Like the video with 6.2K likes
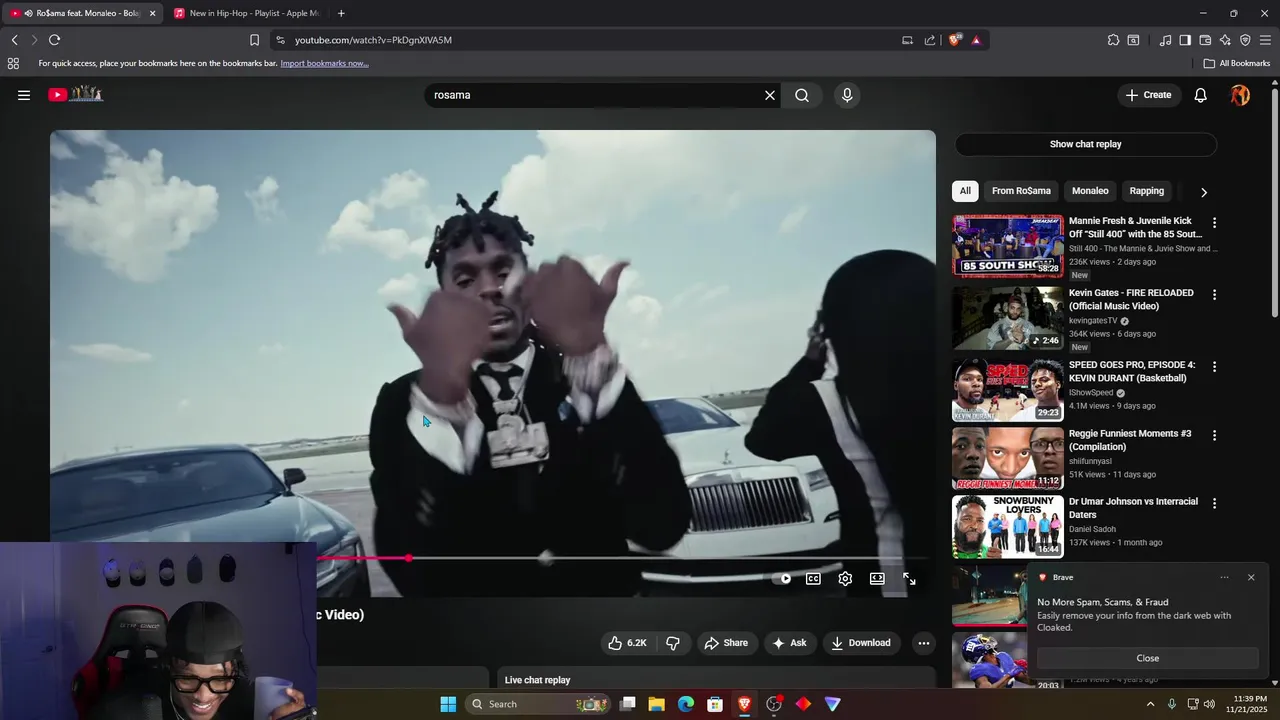The image size is (1280, 720). pos(627,643)
